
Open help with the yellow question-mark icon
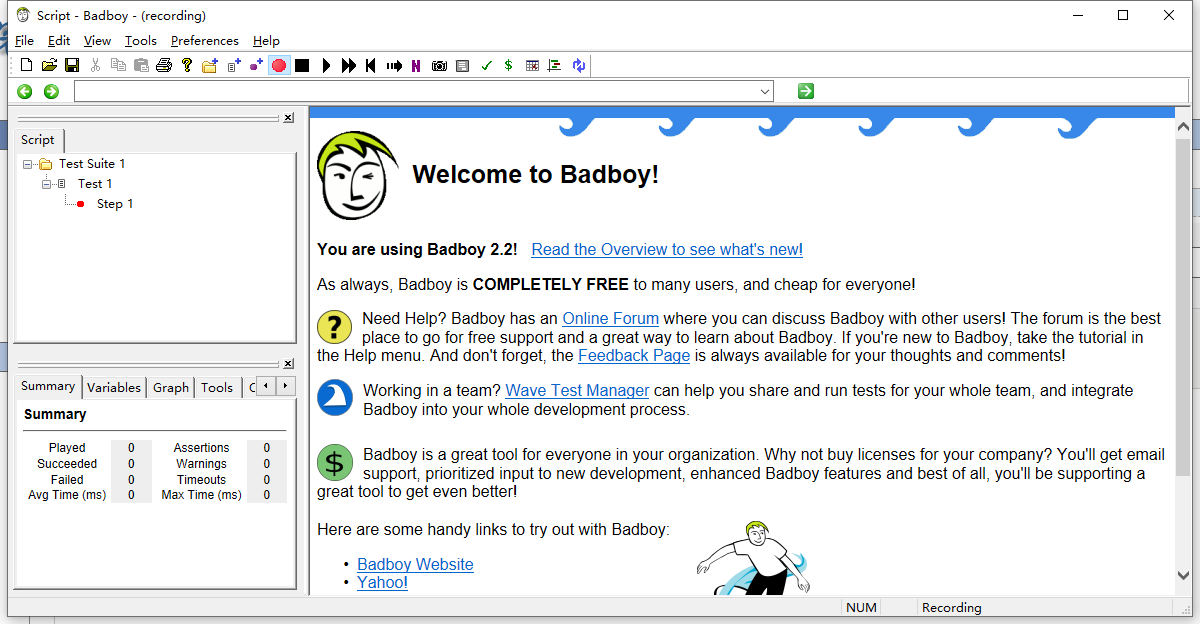click(x=186, y=65)
